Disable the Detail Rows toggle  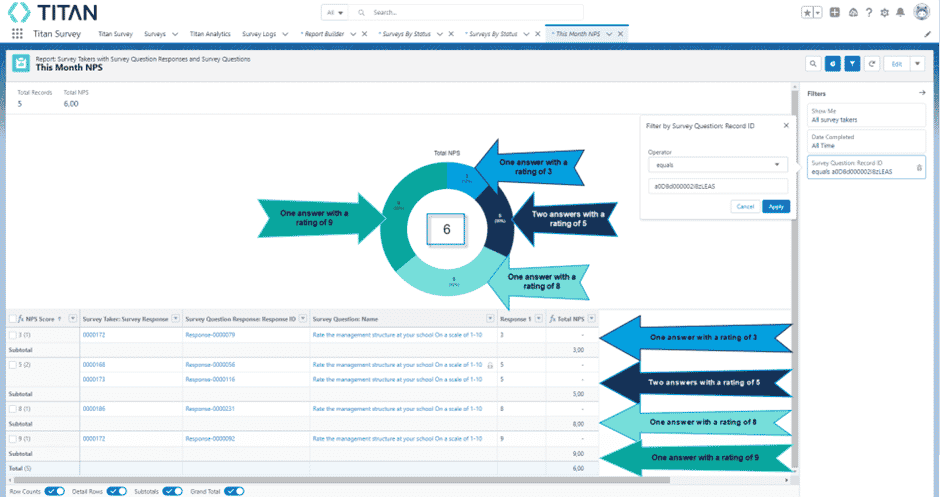click(116, 491)
